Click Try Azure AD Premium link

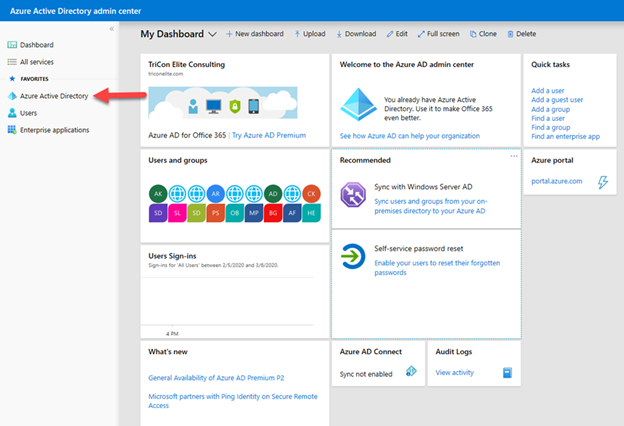[x=269, y=135]
